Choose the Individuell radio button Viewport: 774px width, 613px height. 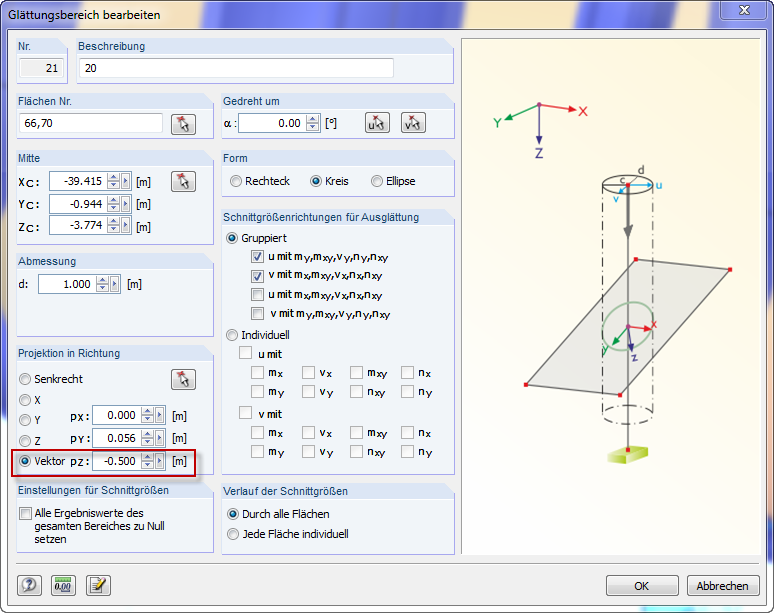coord(232,335)
